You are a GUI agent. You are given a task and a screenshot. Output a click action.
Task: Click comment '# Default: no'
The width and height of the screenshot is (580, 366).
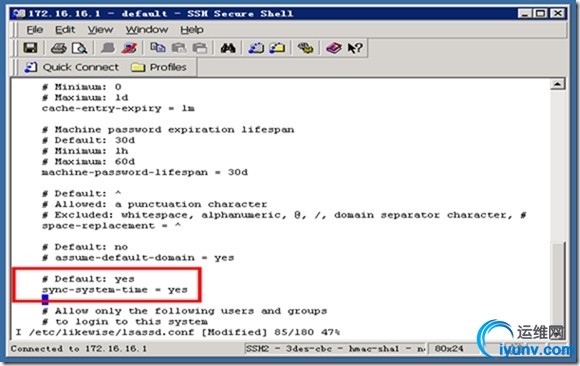click(x=85, y=247)
